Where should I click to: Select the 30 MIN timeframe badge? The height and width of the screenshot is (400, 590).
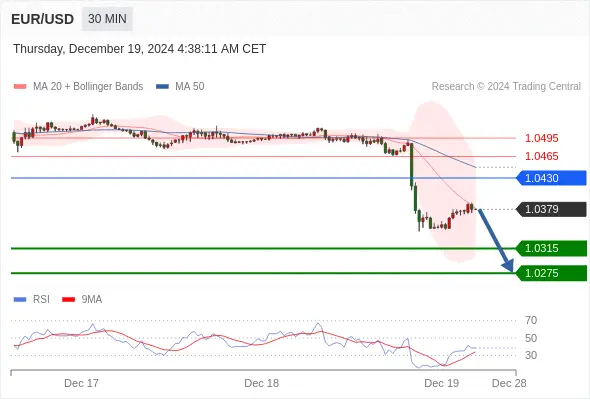click(107, 18)
